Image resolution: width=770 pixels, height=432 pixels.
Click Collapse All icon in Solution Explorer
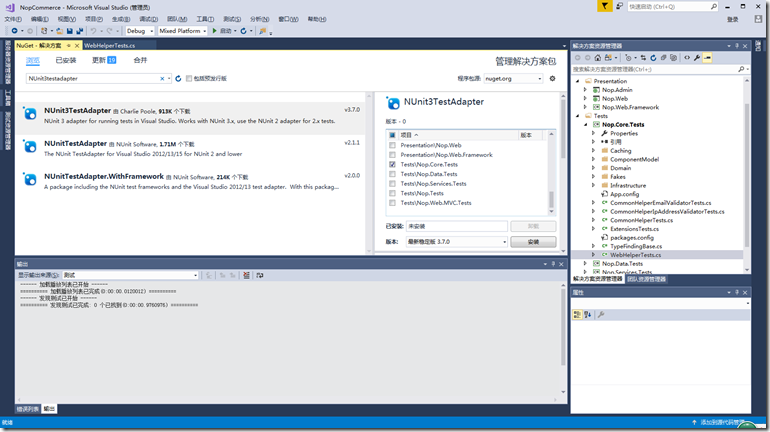coord(663,58)
